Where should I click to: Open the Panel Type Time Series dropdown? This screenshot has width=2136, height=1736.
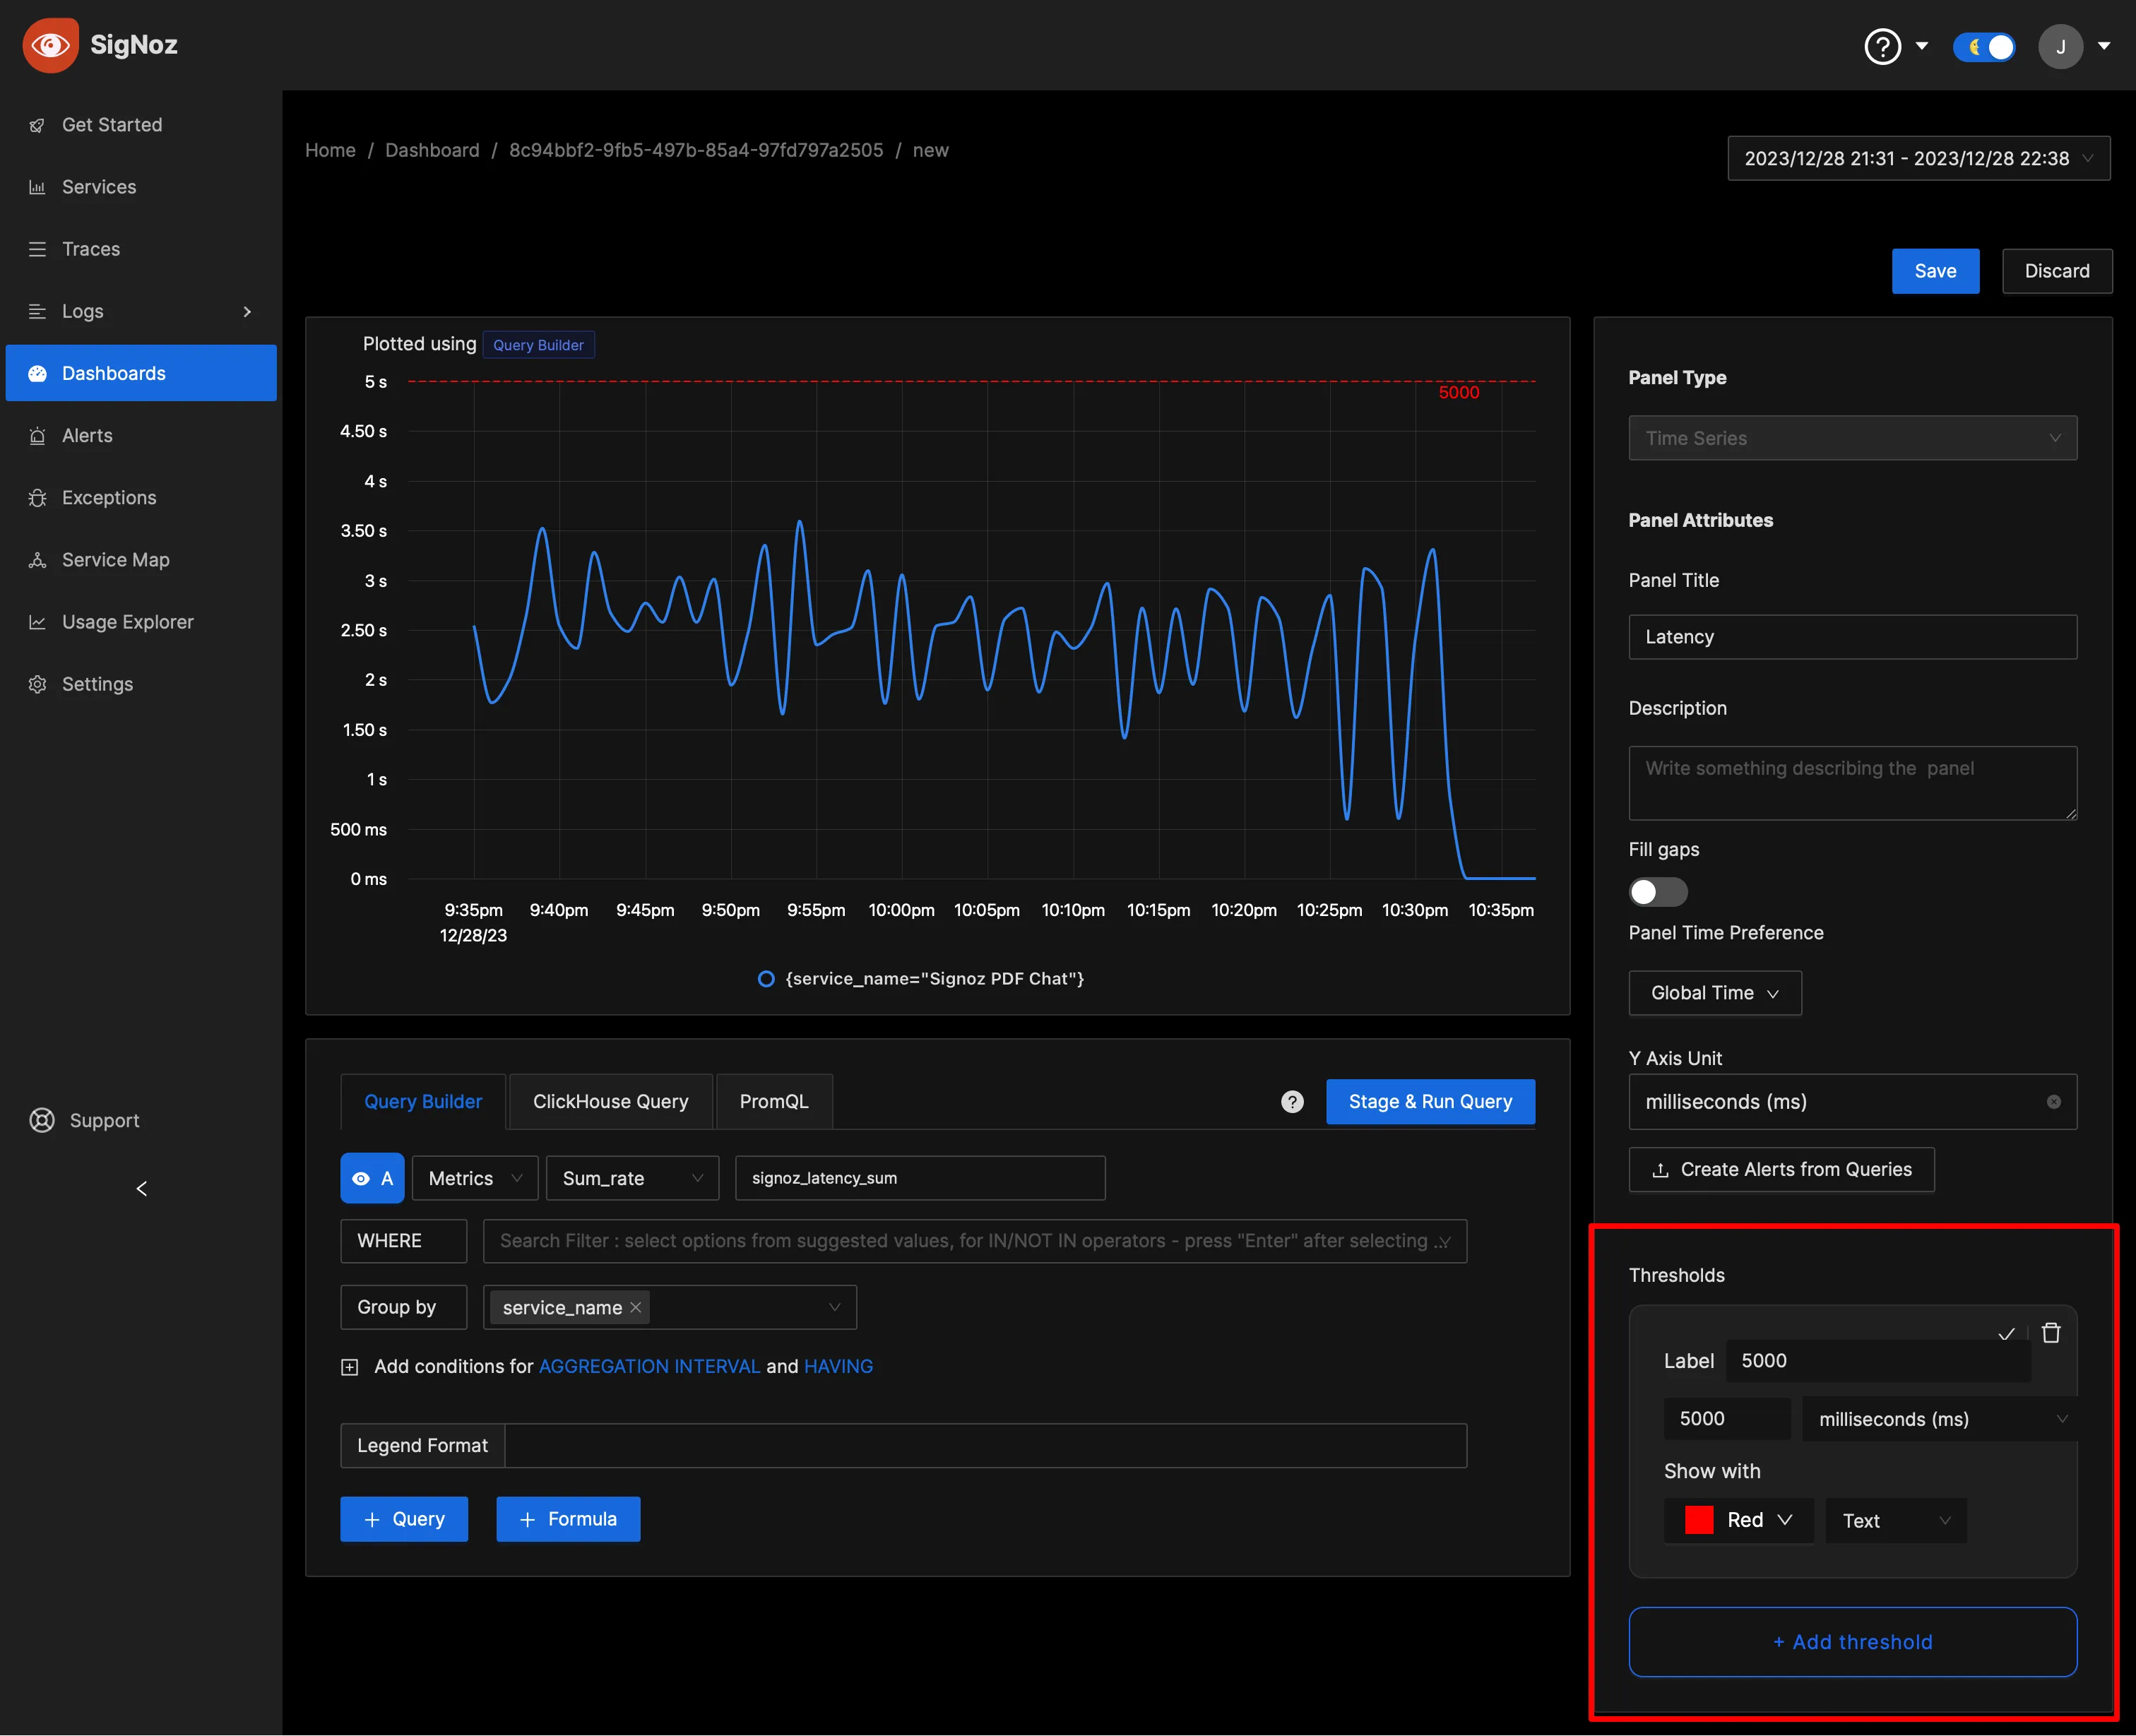coord(1852,438)
